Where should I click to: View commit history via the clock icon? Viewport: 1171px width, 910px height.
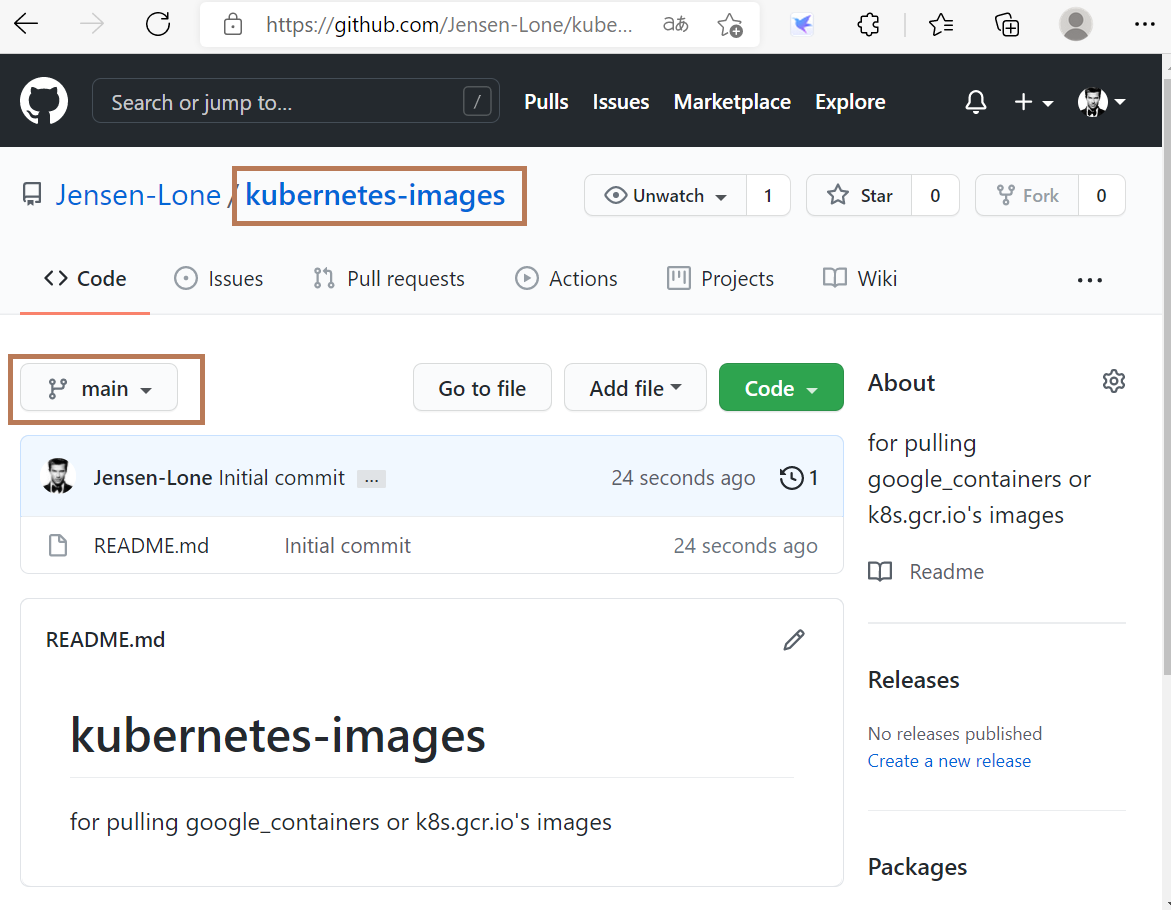click(x=798, y=477)
